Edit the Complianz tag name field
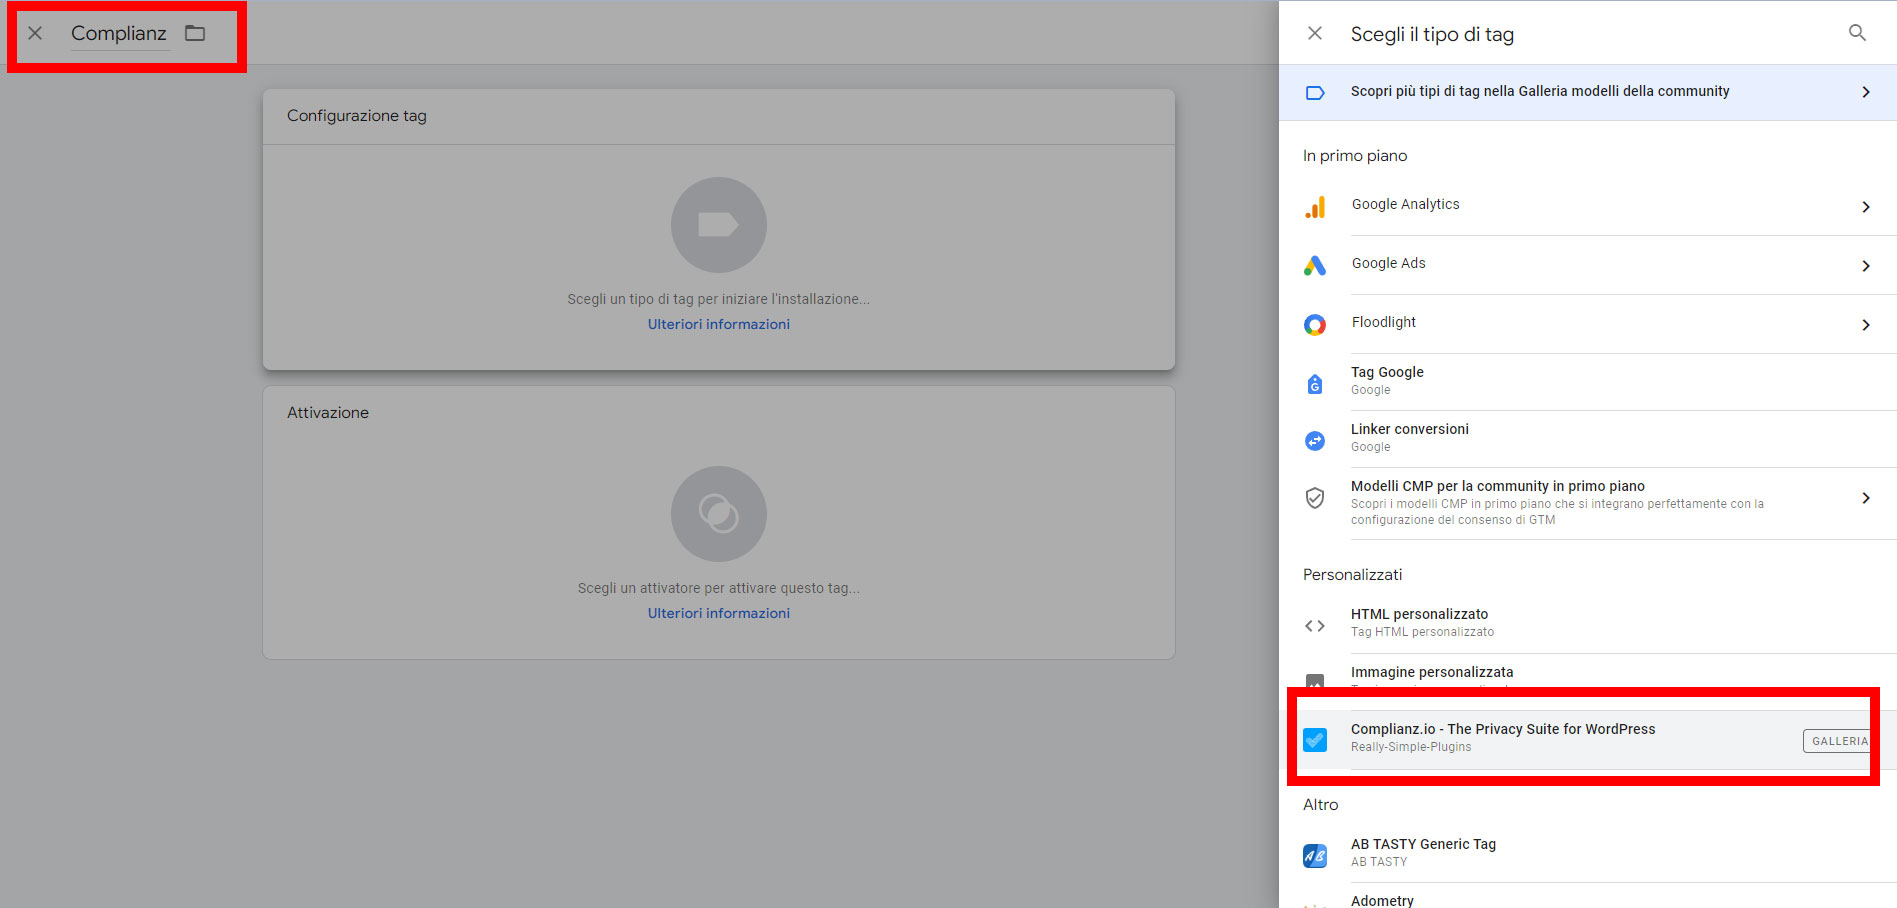 coord(118,34)
